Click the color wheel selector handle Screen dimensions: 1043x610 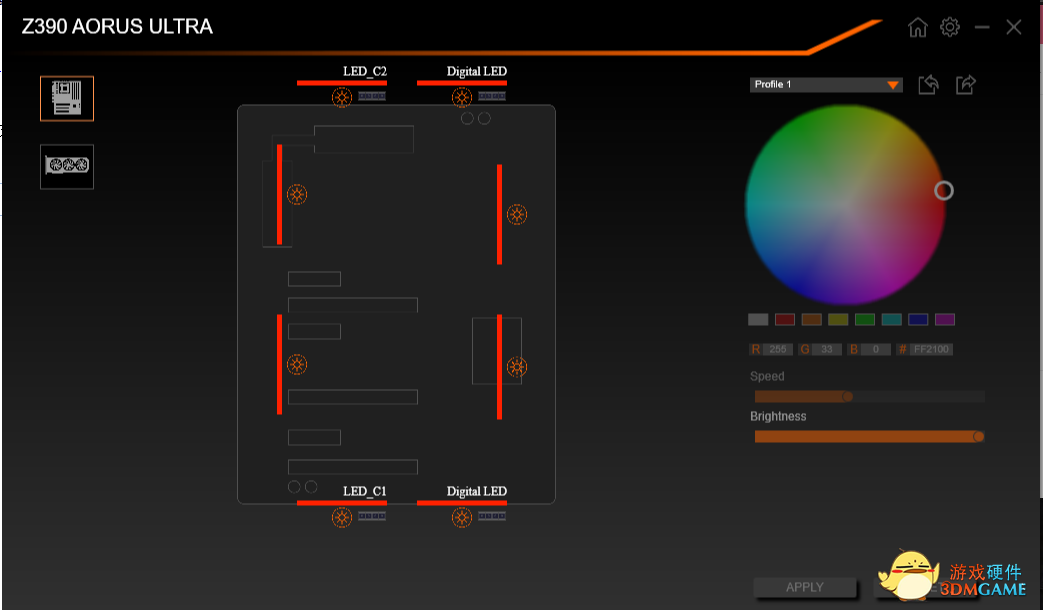pyautogui.click(x=943, y=191)
